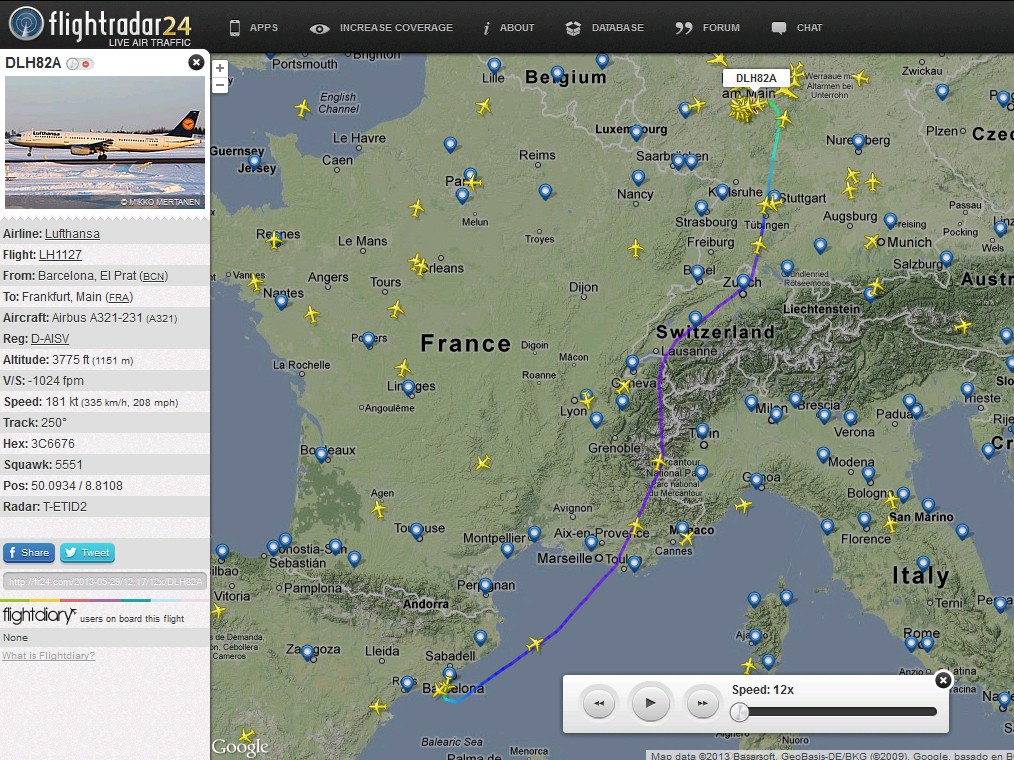Select the plane south of Tübingen
This screenshot has width=1014, height=760.
pyautogui.click(x=759, y=245)
